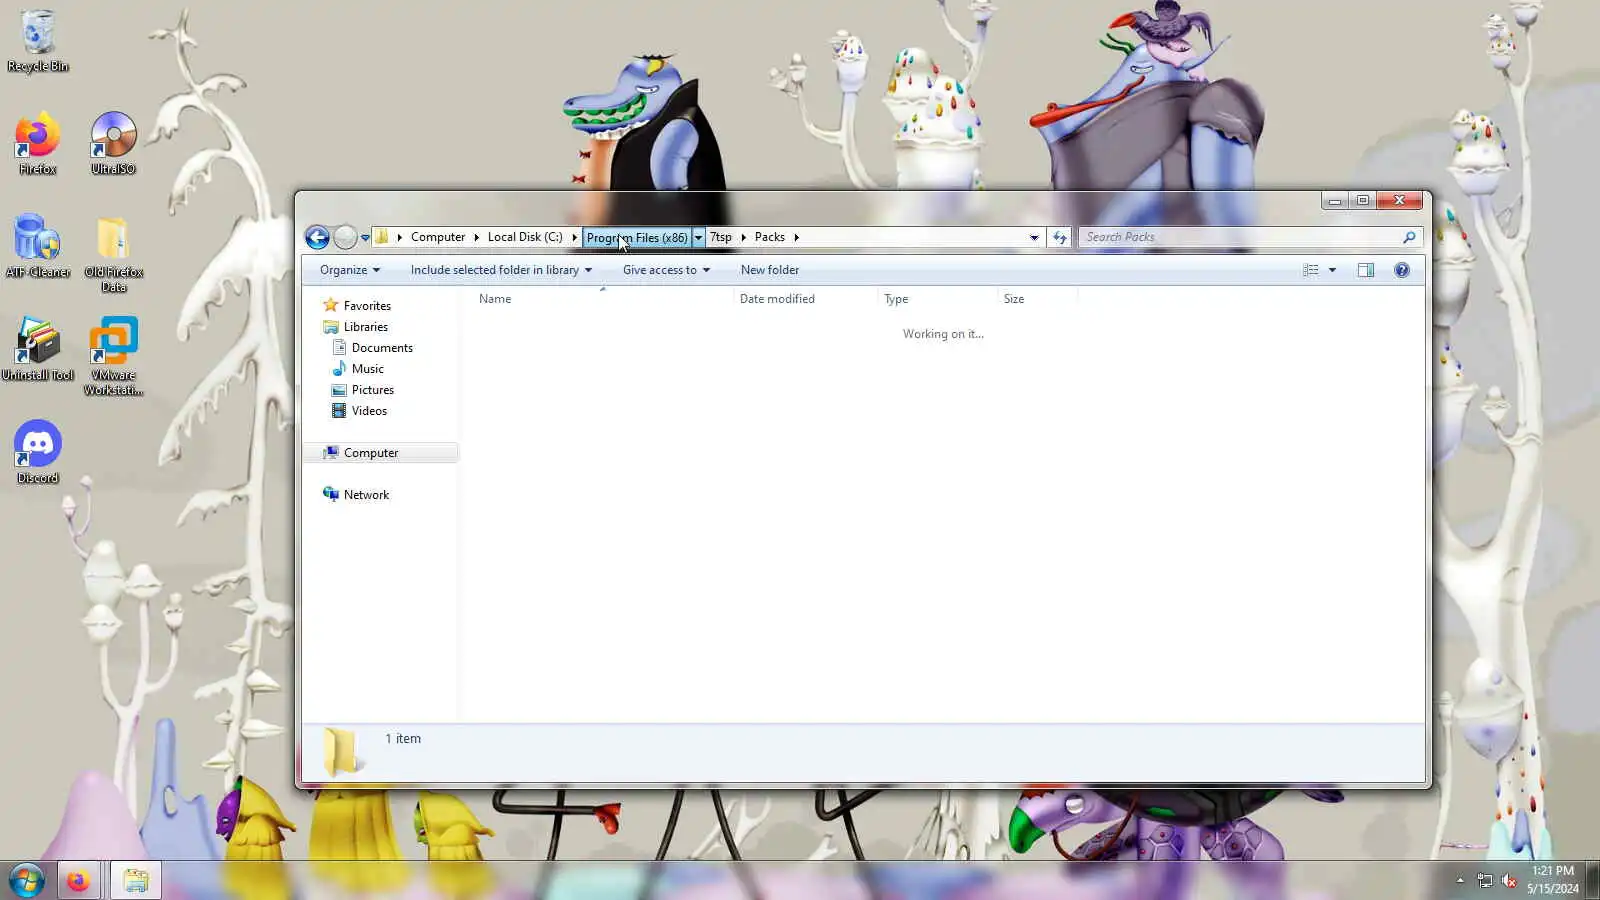Select the ATF Cleaner desktop icon

[38, 246]
